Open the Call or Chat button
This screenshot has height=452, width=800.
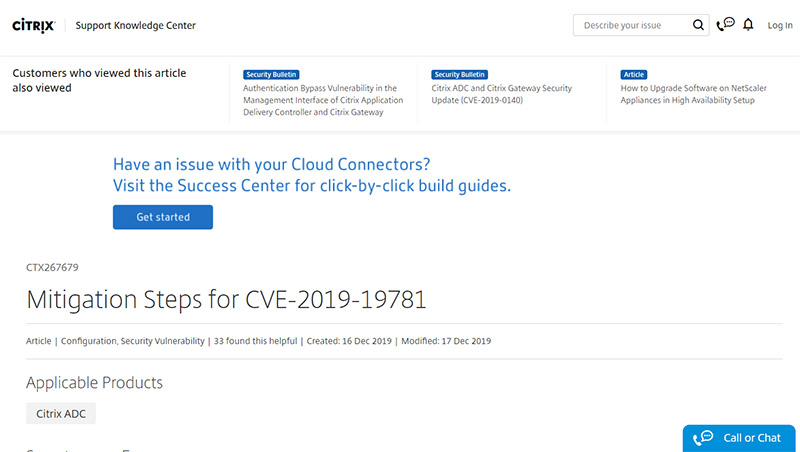click(x=739, y=438)
